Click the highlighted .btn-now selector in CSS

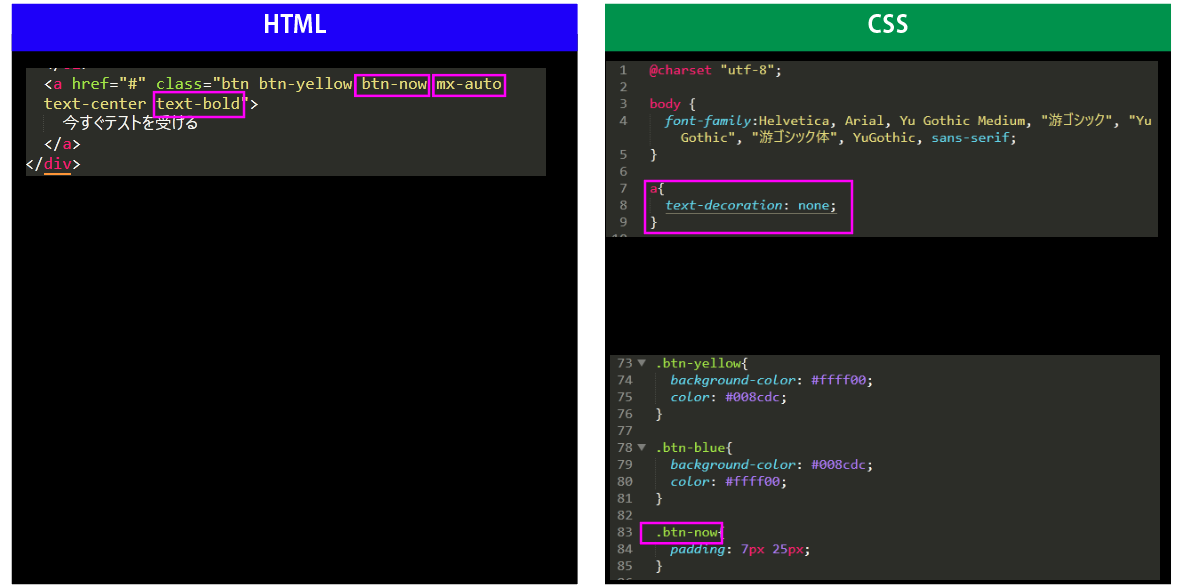(685, 532)
